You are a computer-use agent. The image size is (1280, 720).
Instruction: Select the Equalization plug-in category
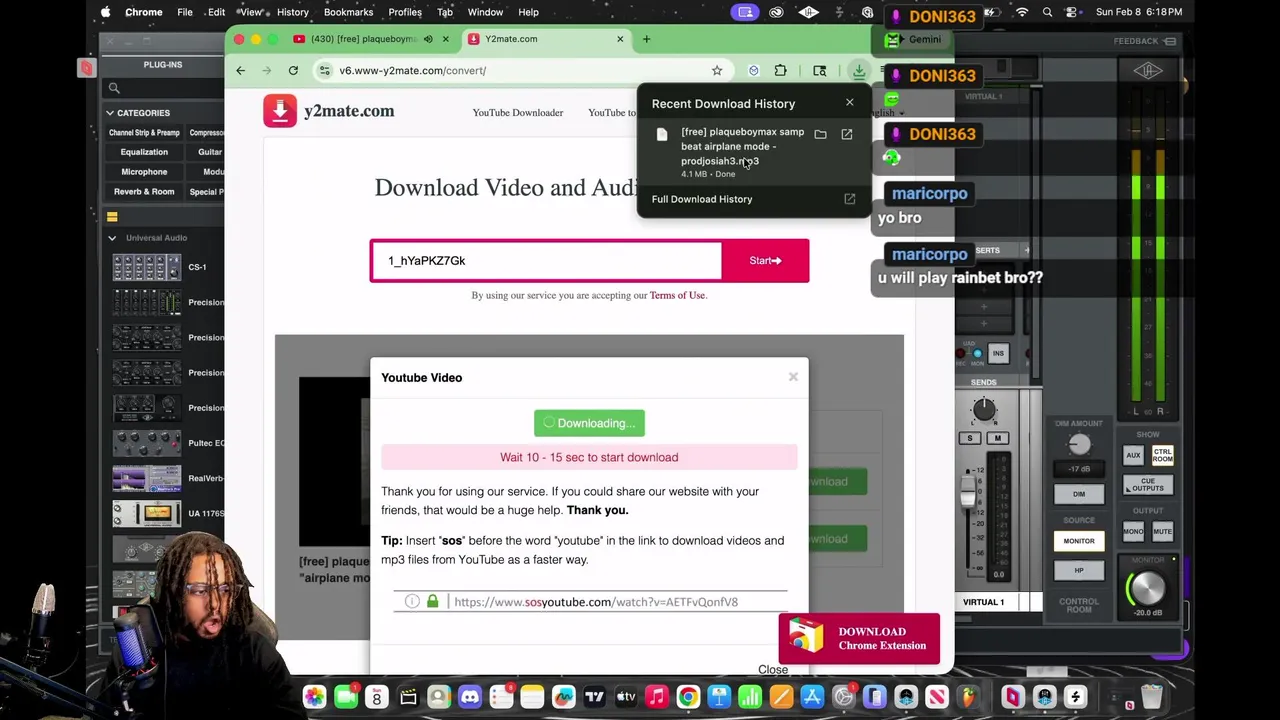(x=144, y=152)
